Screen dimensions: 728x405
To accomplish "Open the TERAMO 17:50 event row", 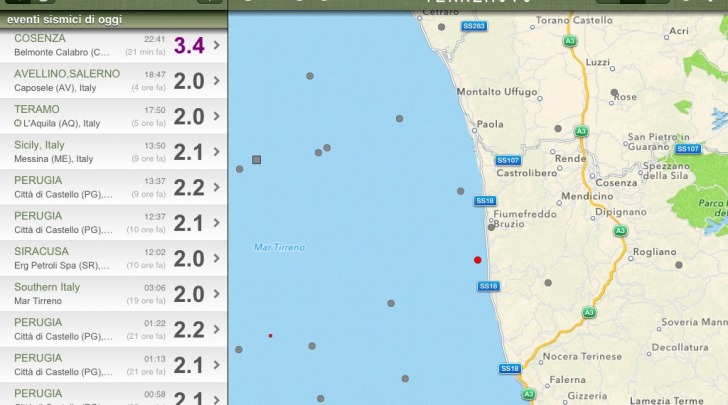I will (113, 116).
